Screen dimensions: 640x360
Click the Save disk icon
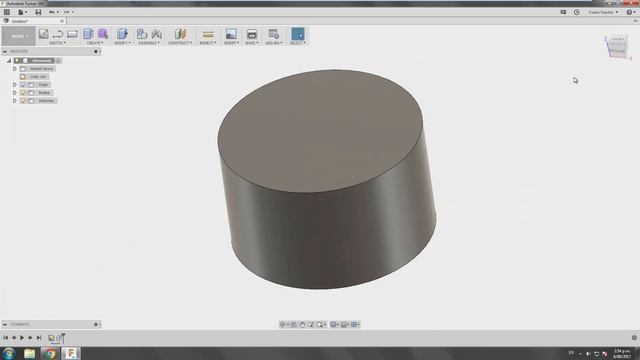pos(38,12)
